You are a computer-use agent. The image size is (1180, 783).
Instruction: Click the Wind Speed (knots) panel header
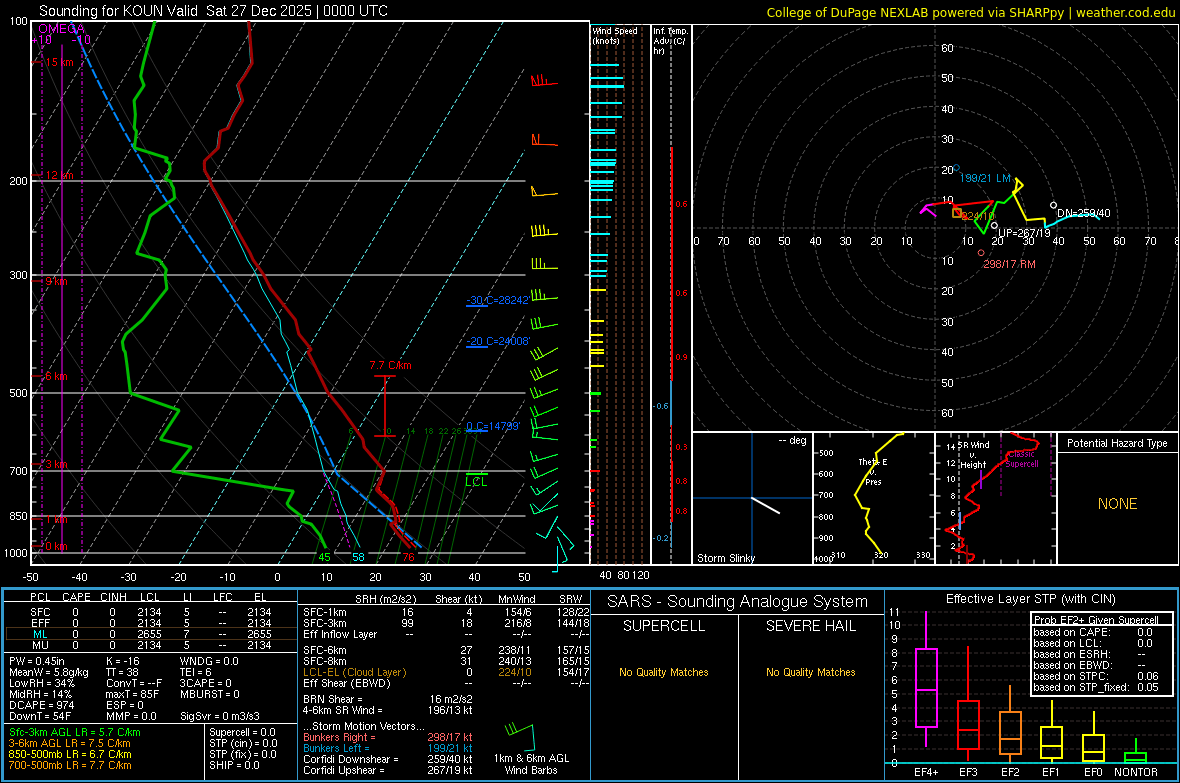[x=615, y=35]
